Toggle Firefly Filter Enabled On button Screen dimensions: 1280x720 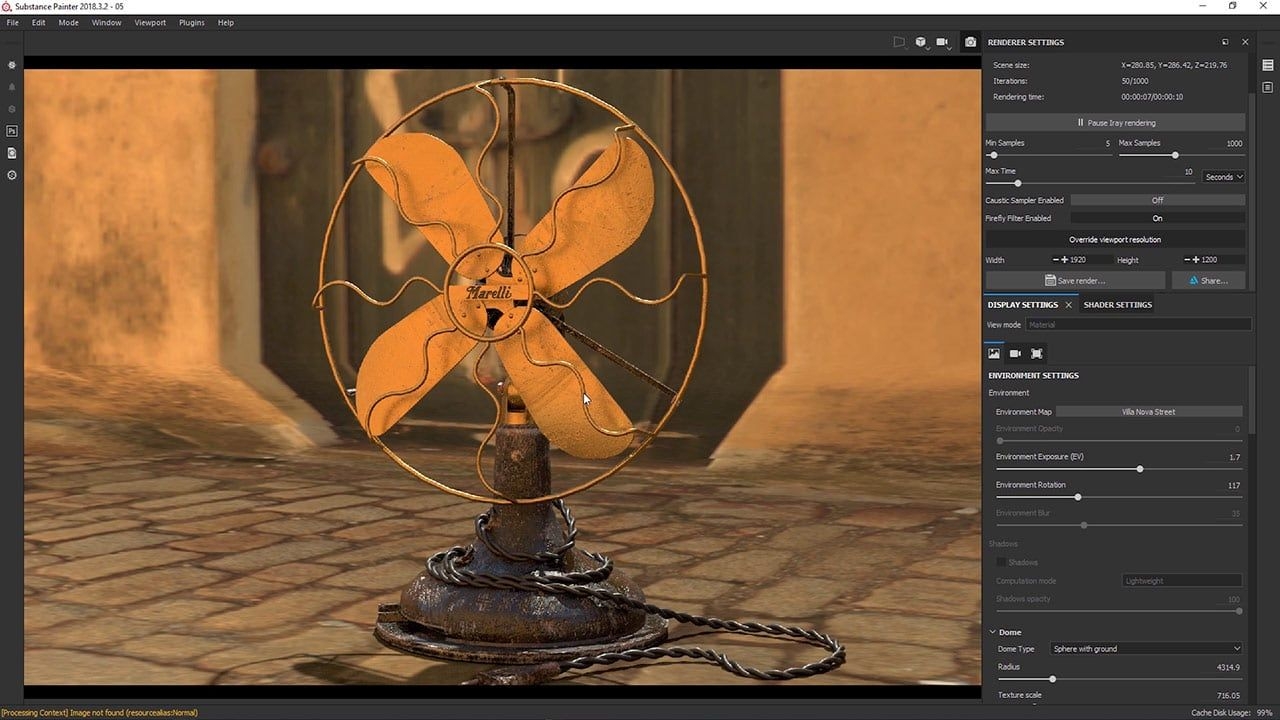(x=1157, y=218)
